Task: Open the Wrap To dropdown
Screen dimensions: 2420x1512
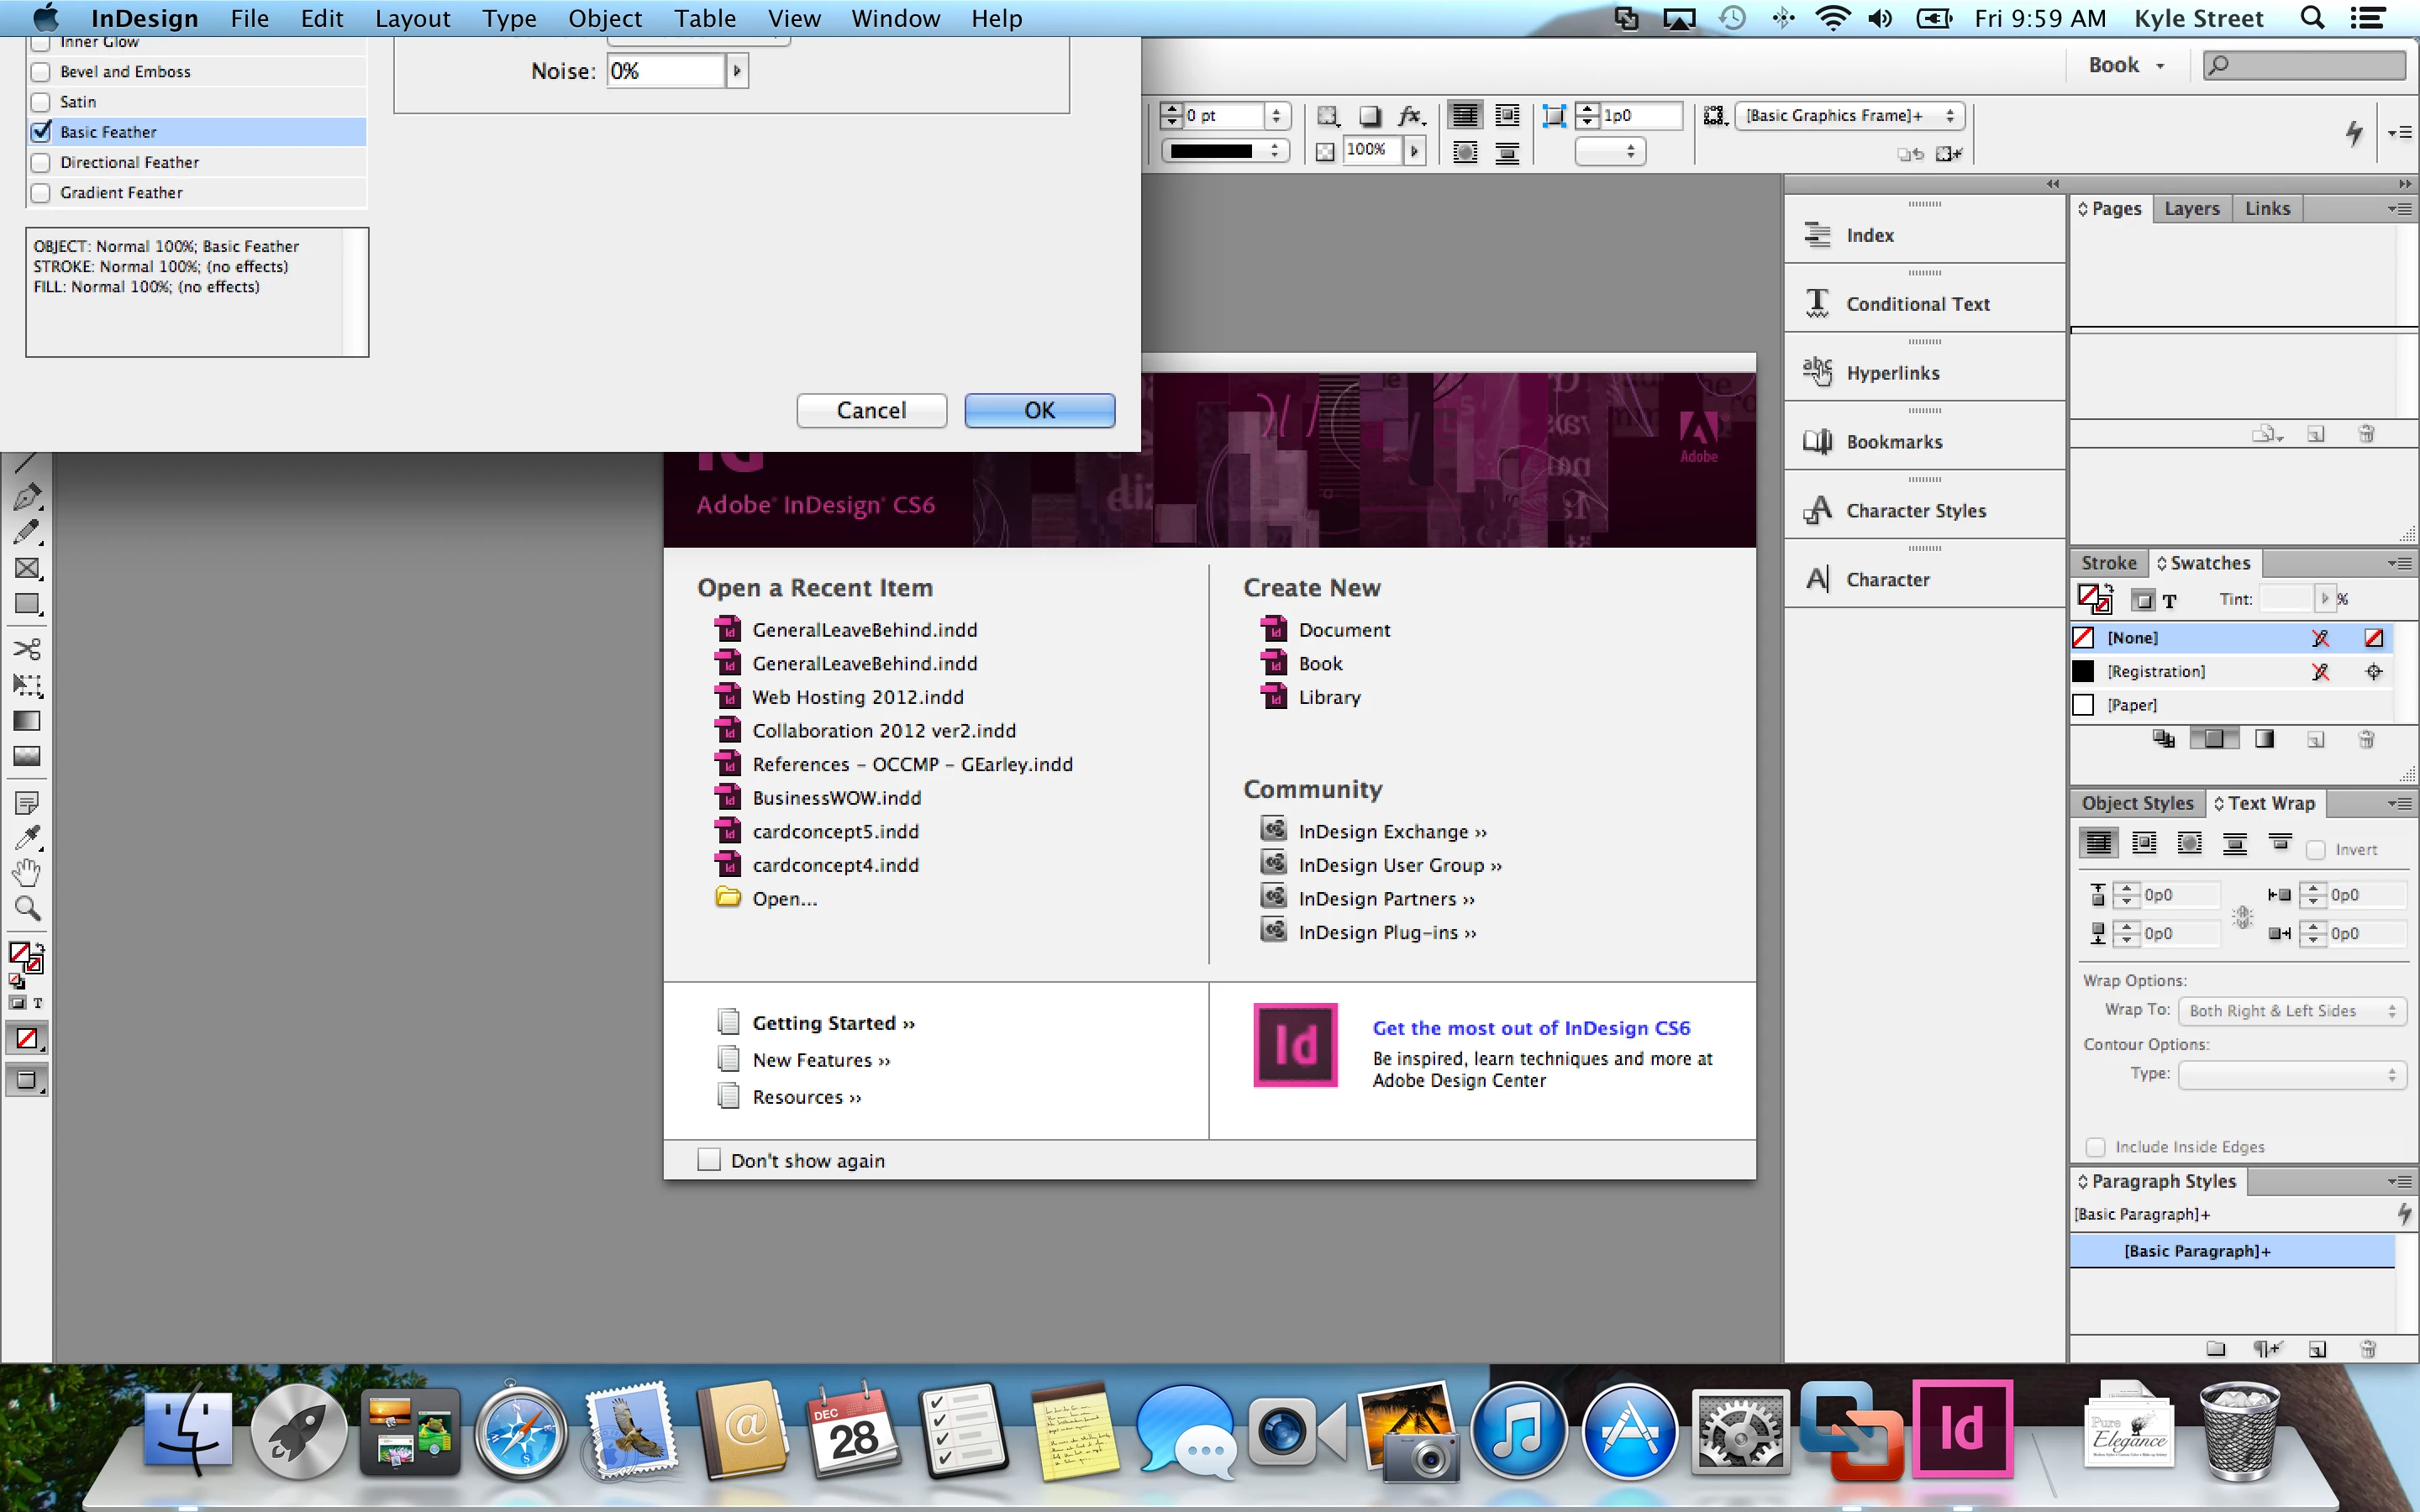Action: [x=2291, y=1011]
